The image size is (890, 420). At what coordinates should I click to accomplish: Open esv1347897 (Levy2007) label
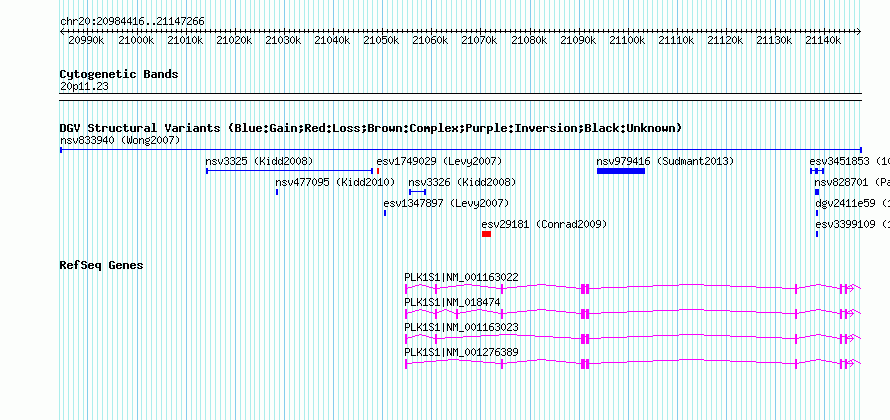(x=446, y=203)
